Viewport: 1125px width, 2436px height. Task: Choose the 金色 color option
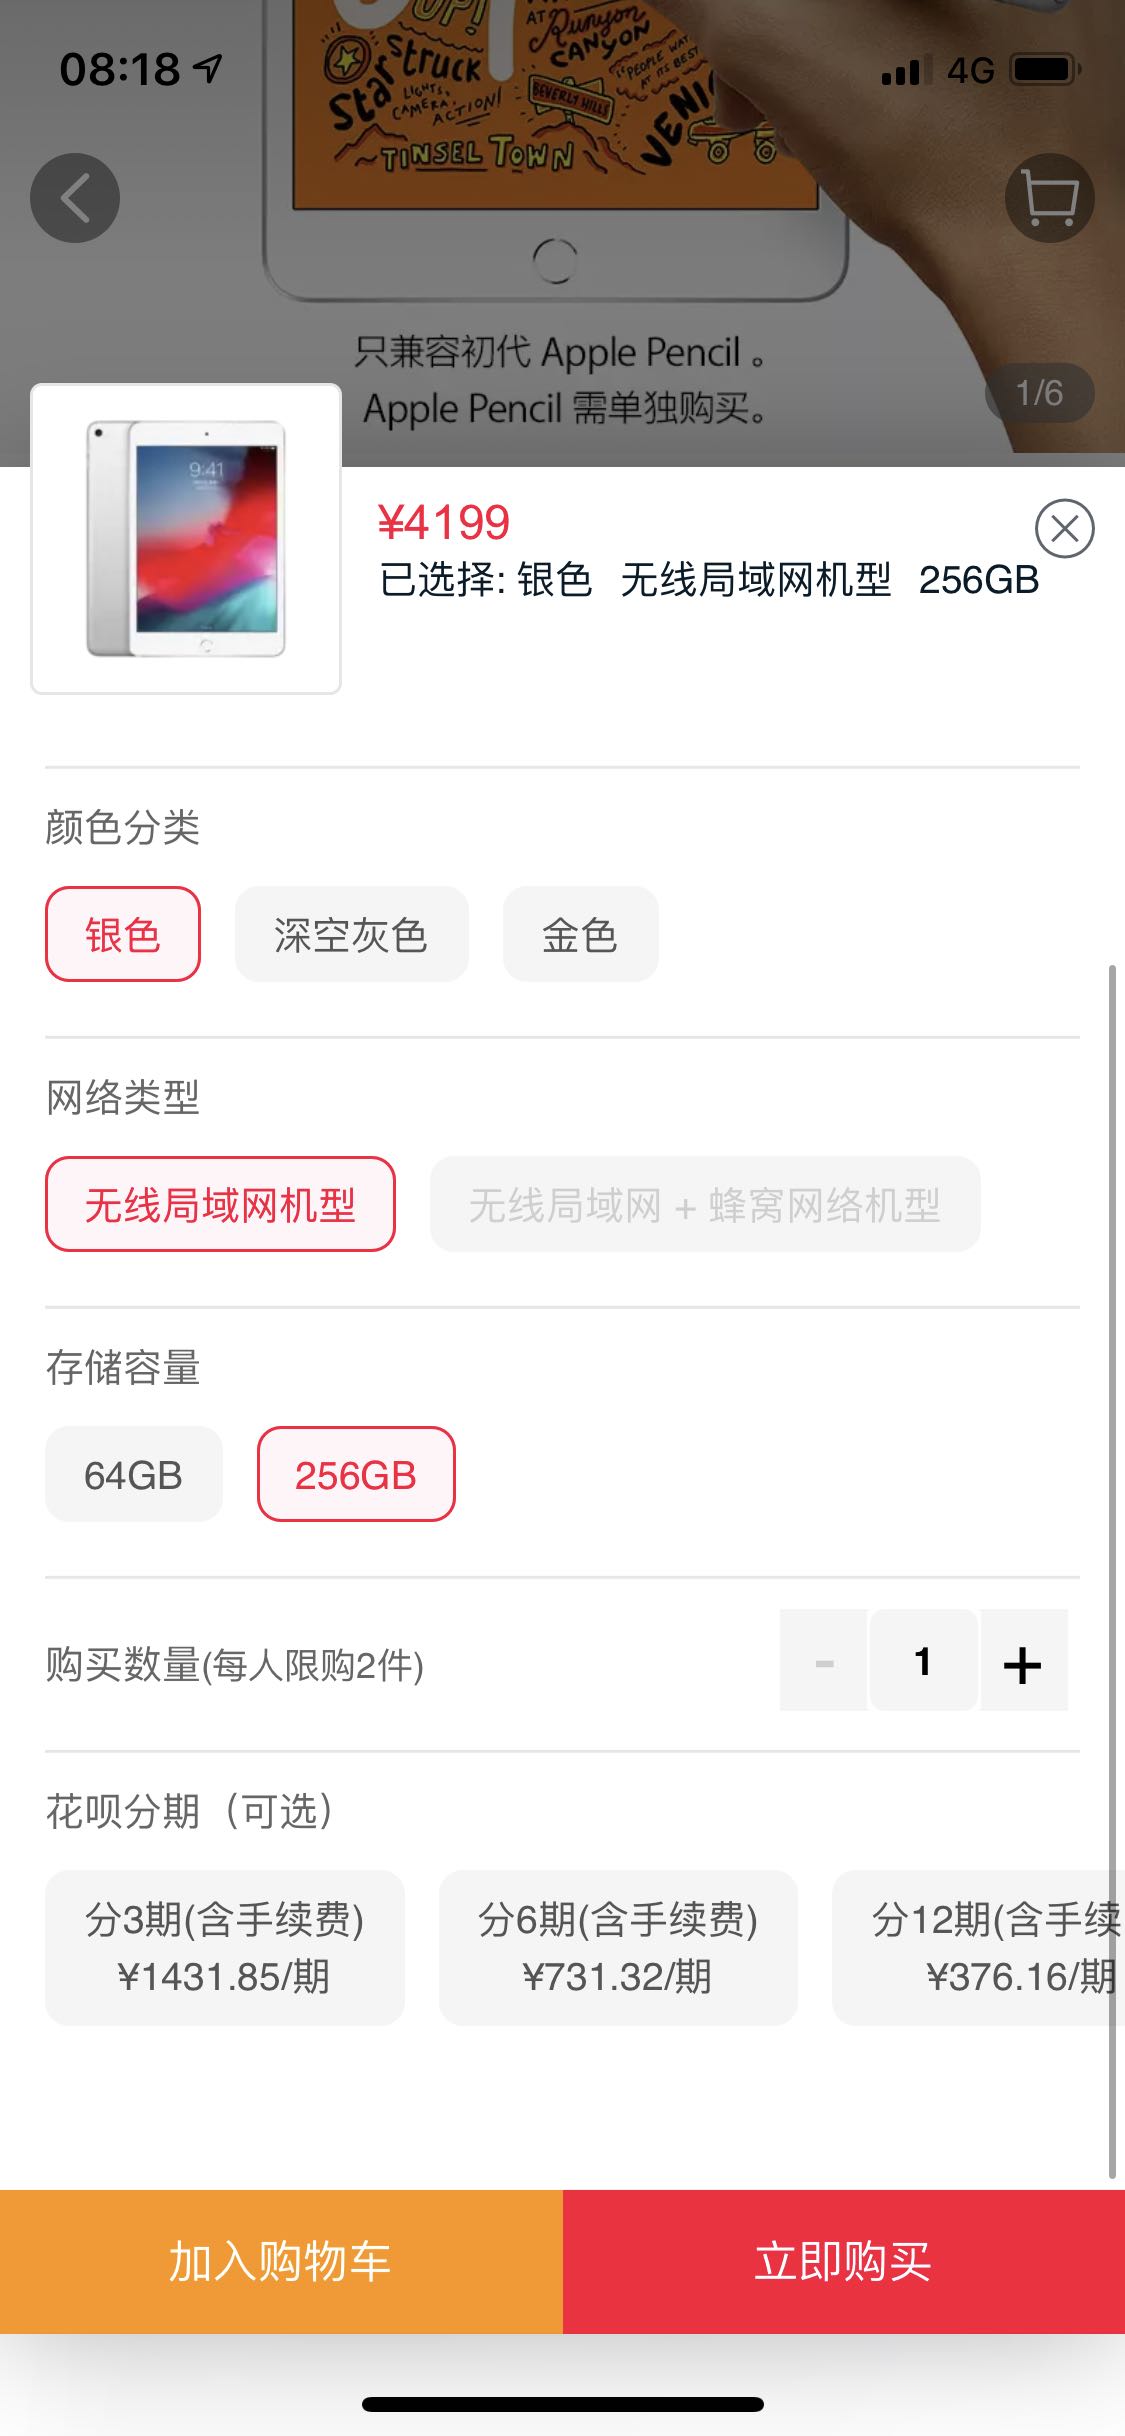point(580,934)
